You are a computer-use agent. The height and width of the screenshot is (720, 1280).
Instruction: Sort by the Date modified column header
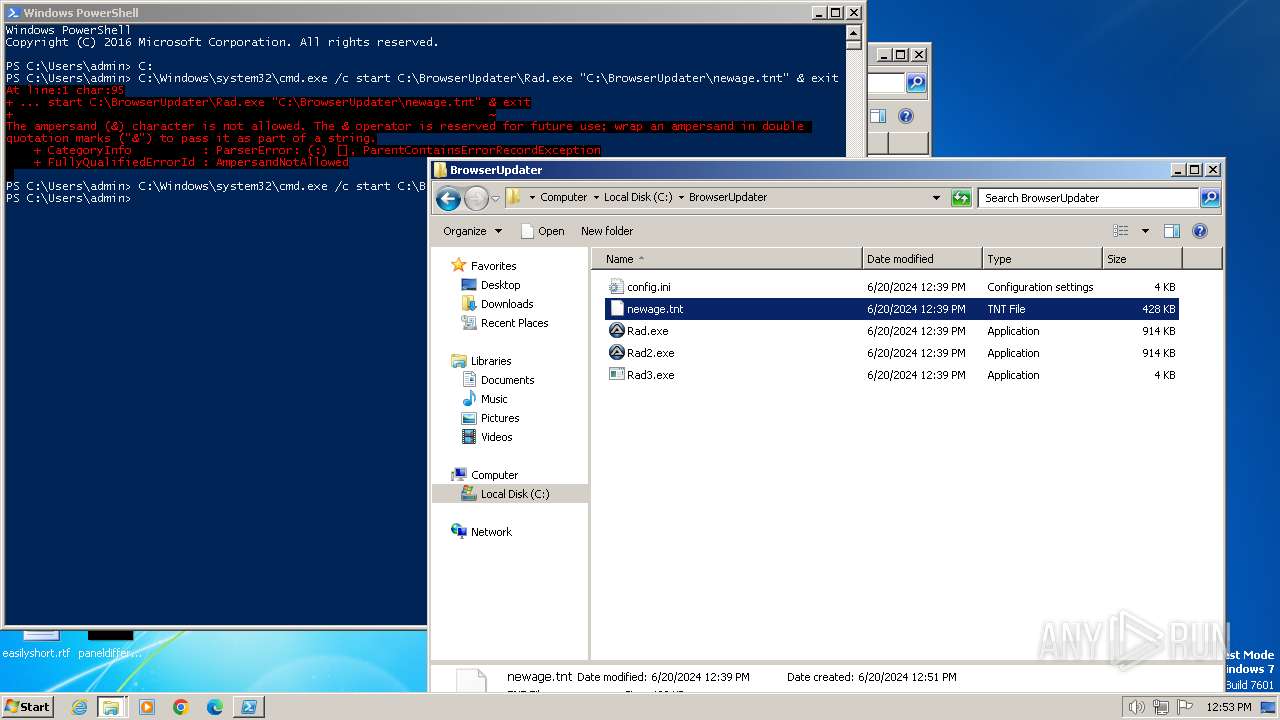[922, 259]
